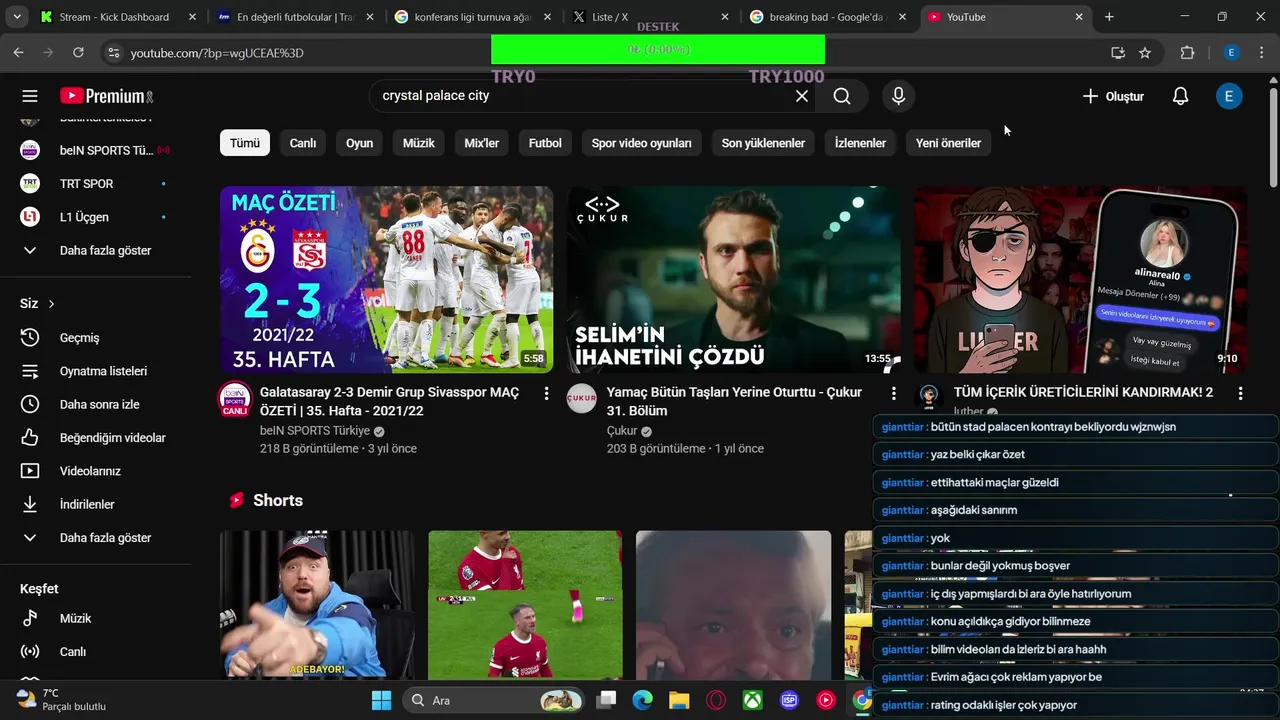1280x720 pixels.
Task: Launch Opera from the taskbar
Action: [x=716, y=700]
